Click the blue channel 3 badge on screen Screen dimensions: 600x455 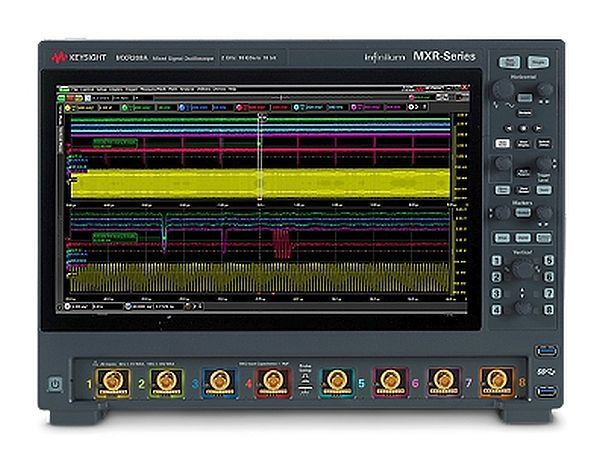[x=182, y=108]
